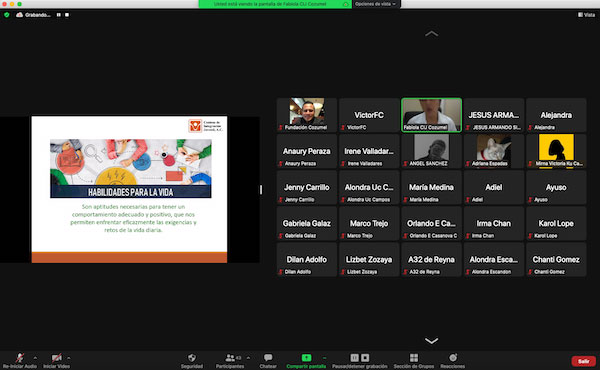Open audio options arrow next to microphone
Viewport: 600px width, 370px height.
tap(35, 358)
